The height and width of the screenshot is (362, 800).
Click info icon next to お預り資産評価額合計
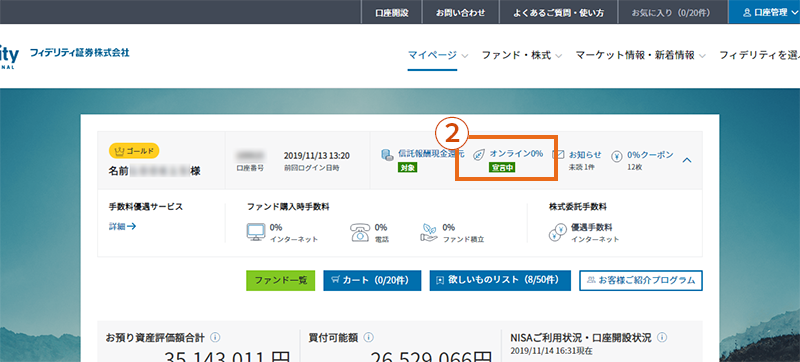coord(215,338)
